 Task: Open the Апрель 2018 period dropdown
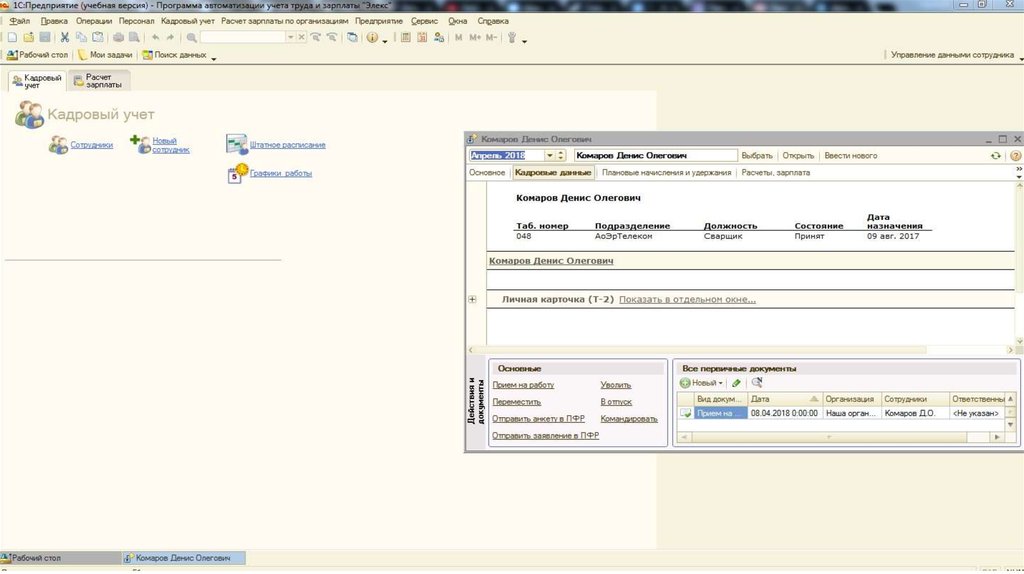pos(549,156)
